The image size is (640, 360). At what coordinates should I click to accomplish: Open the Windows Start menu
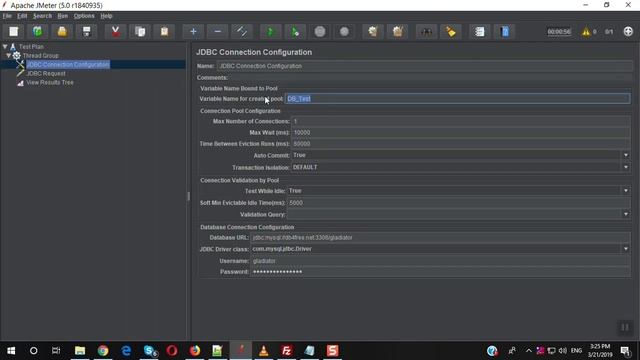coord(11,351)
